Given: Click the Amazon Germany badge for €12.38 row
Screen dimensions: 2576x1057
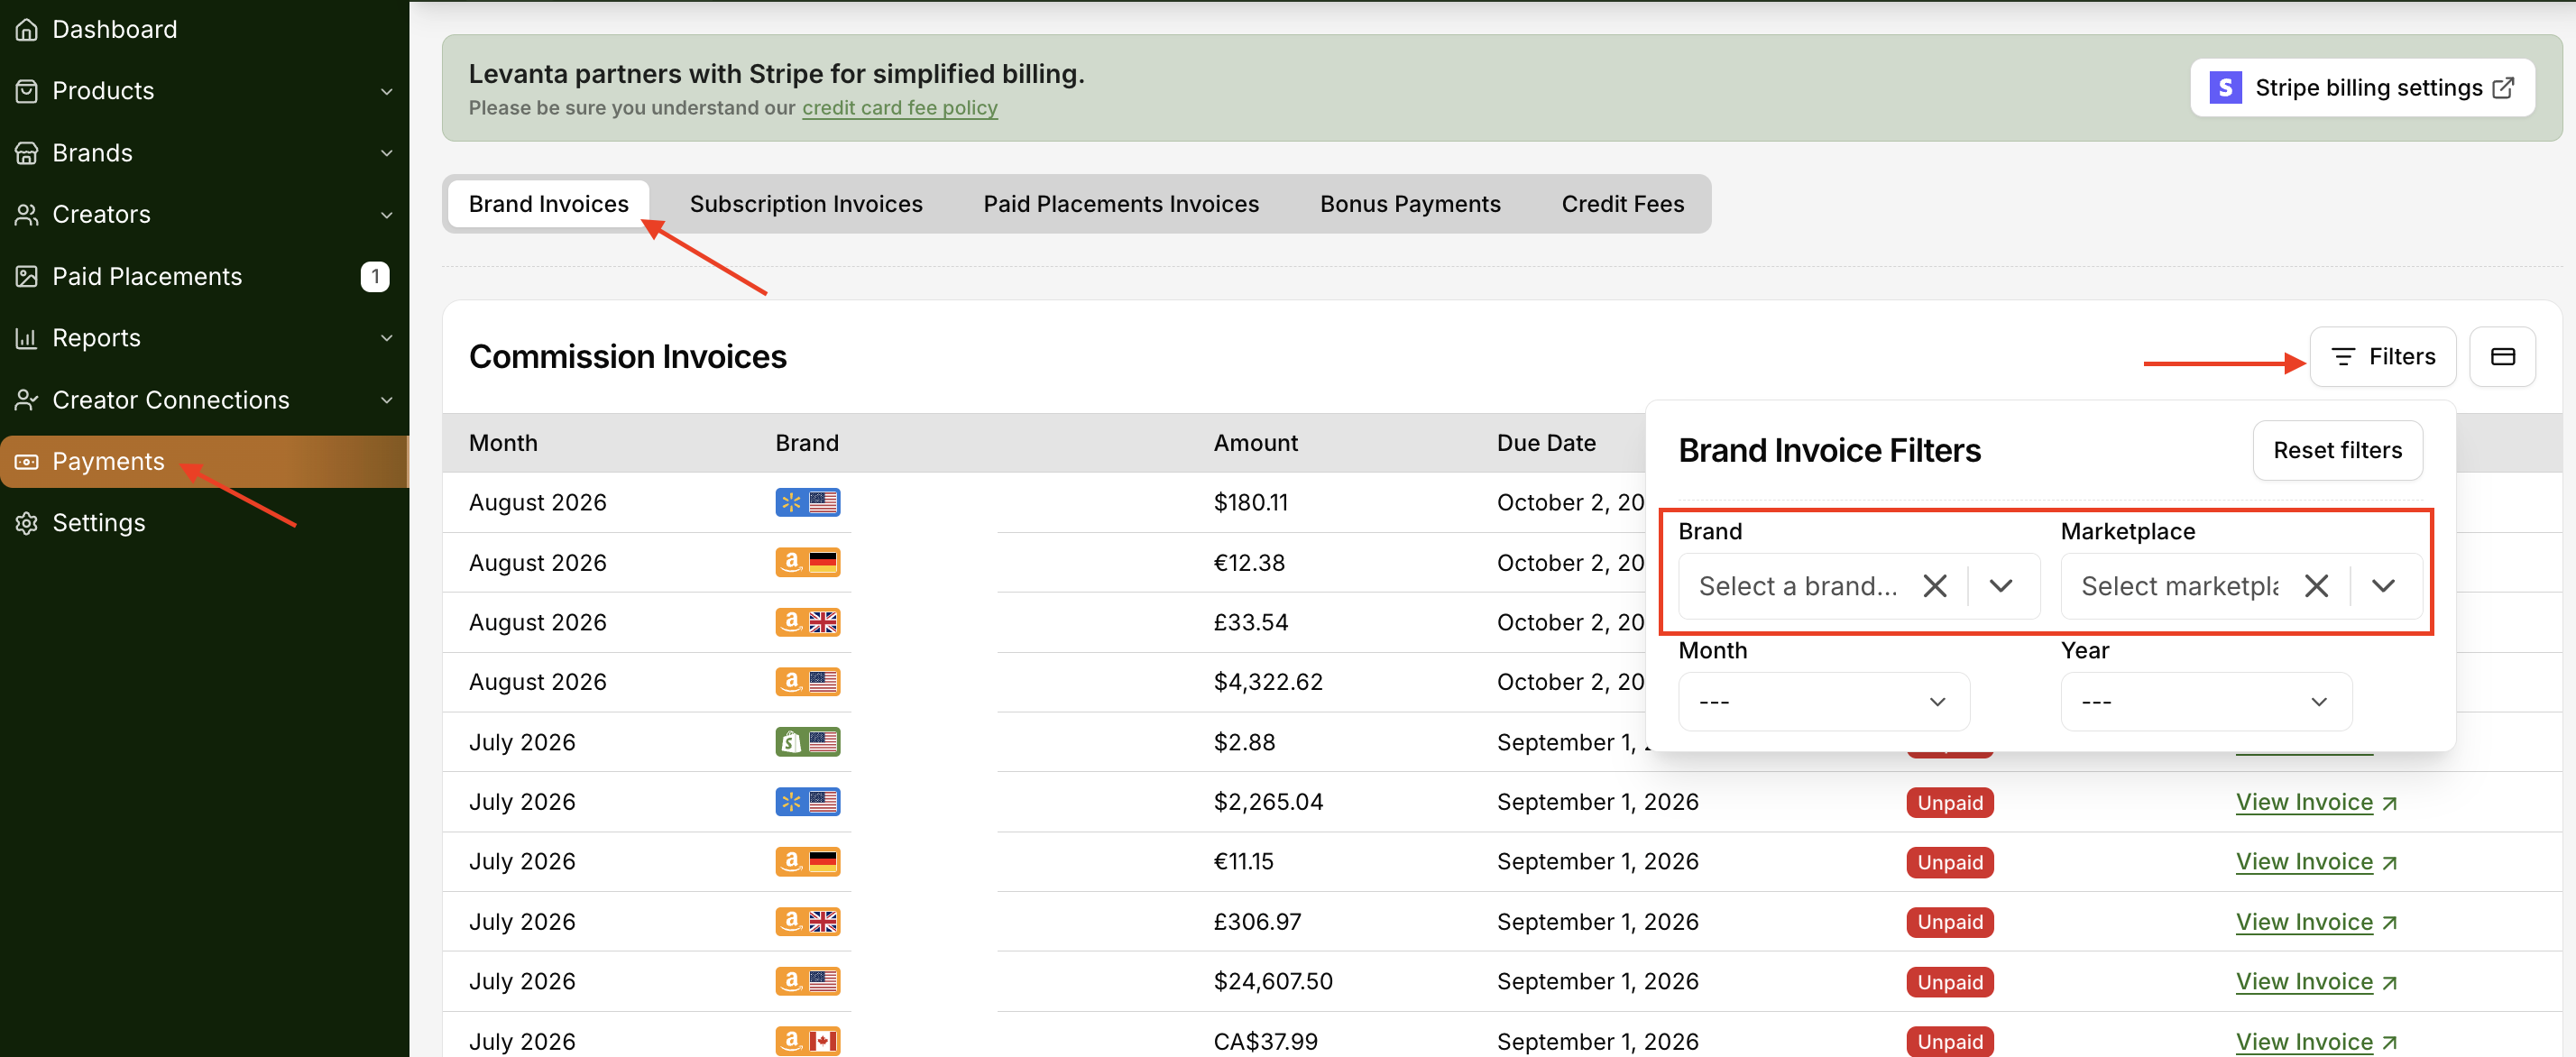Looking at the screenshot, I should 808,562.
